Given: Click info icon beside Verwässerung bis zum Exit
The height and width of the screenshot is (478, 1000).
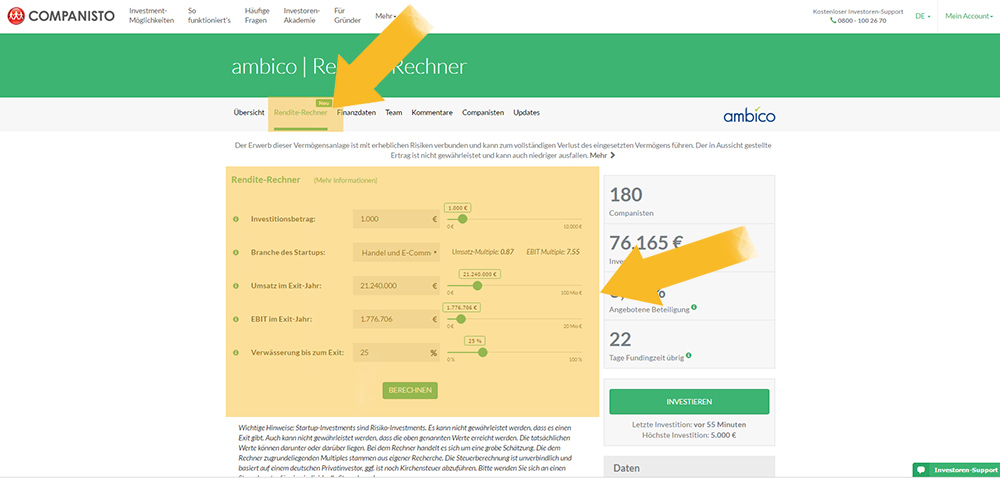Looking at the screenshot, I should (235, 352).
